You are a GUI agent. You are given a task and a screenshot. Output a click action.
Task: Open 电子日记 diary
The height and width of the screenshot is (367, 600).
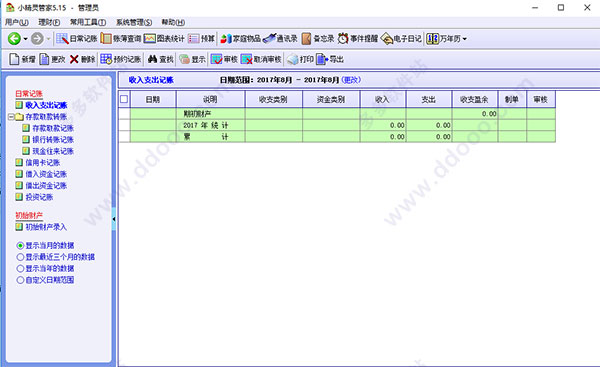(401, 39)
